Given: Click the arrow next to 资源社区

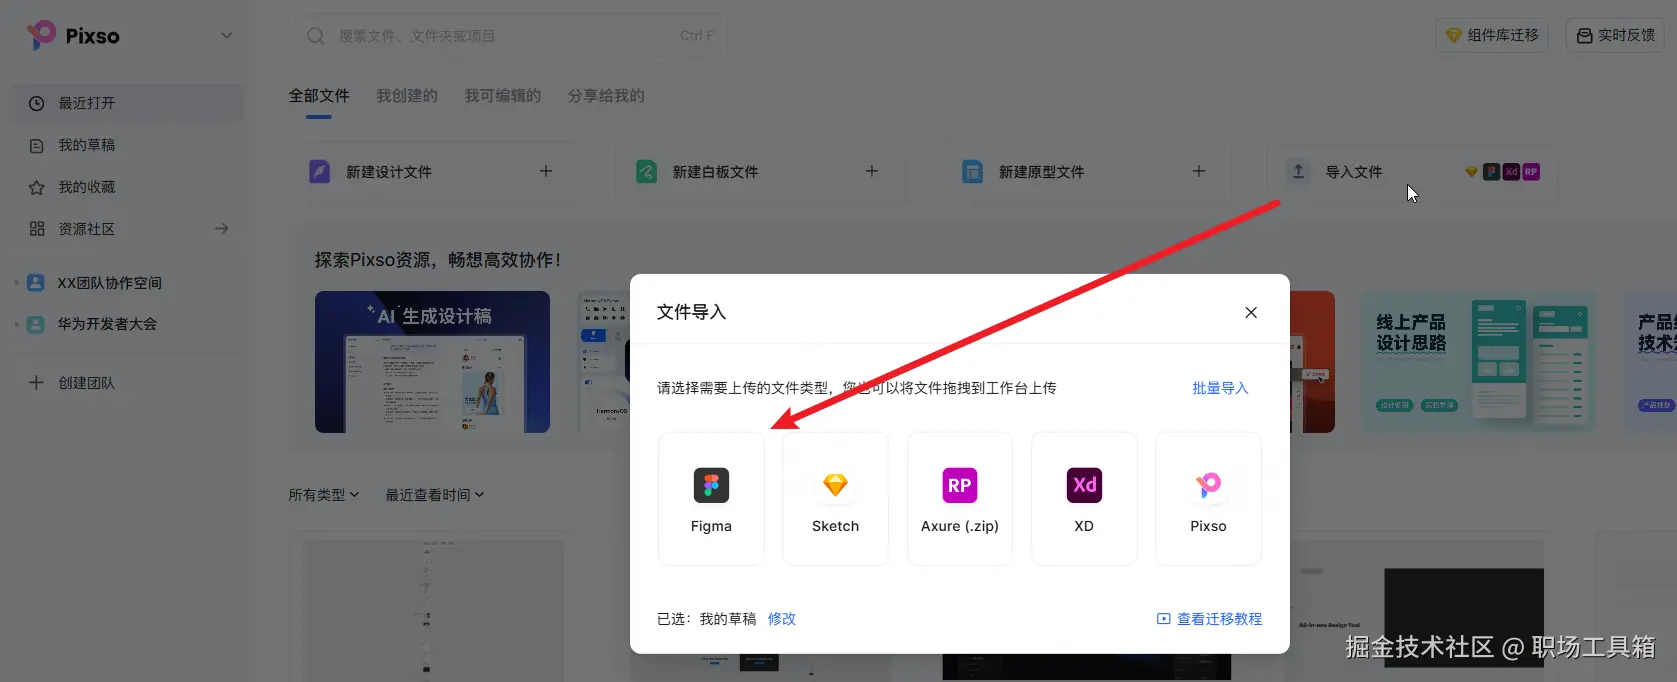Looking at the screenshot, I should (222, 229).
